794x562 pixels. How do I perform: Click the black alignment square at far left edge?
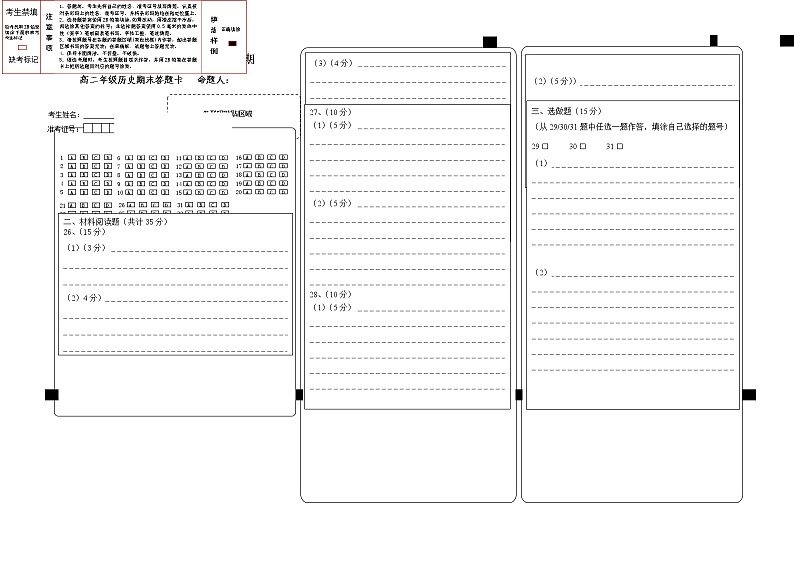pos(51,394)
